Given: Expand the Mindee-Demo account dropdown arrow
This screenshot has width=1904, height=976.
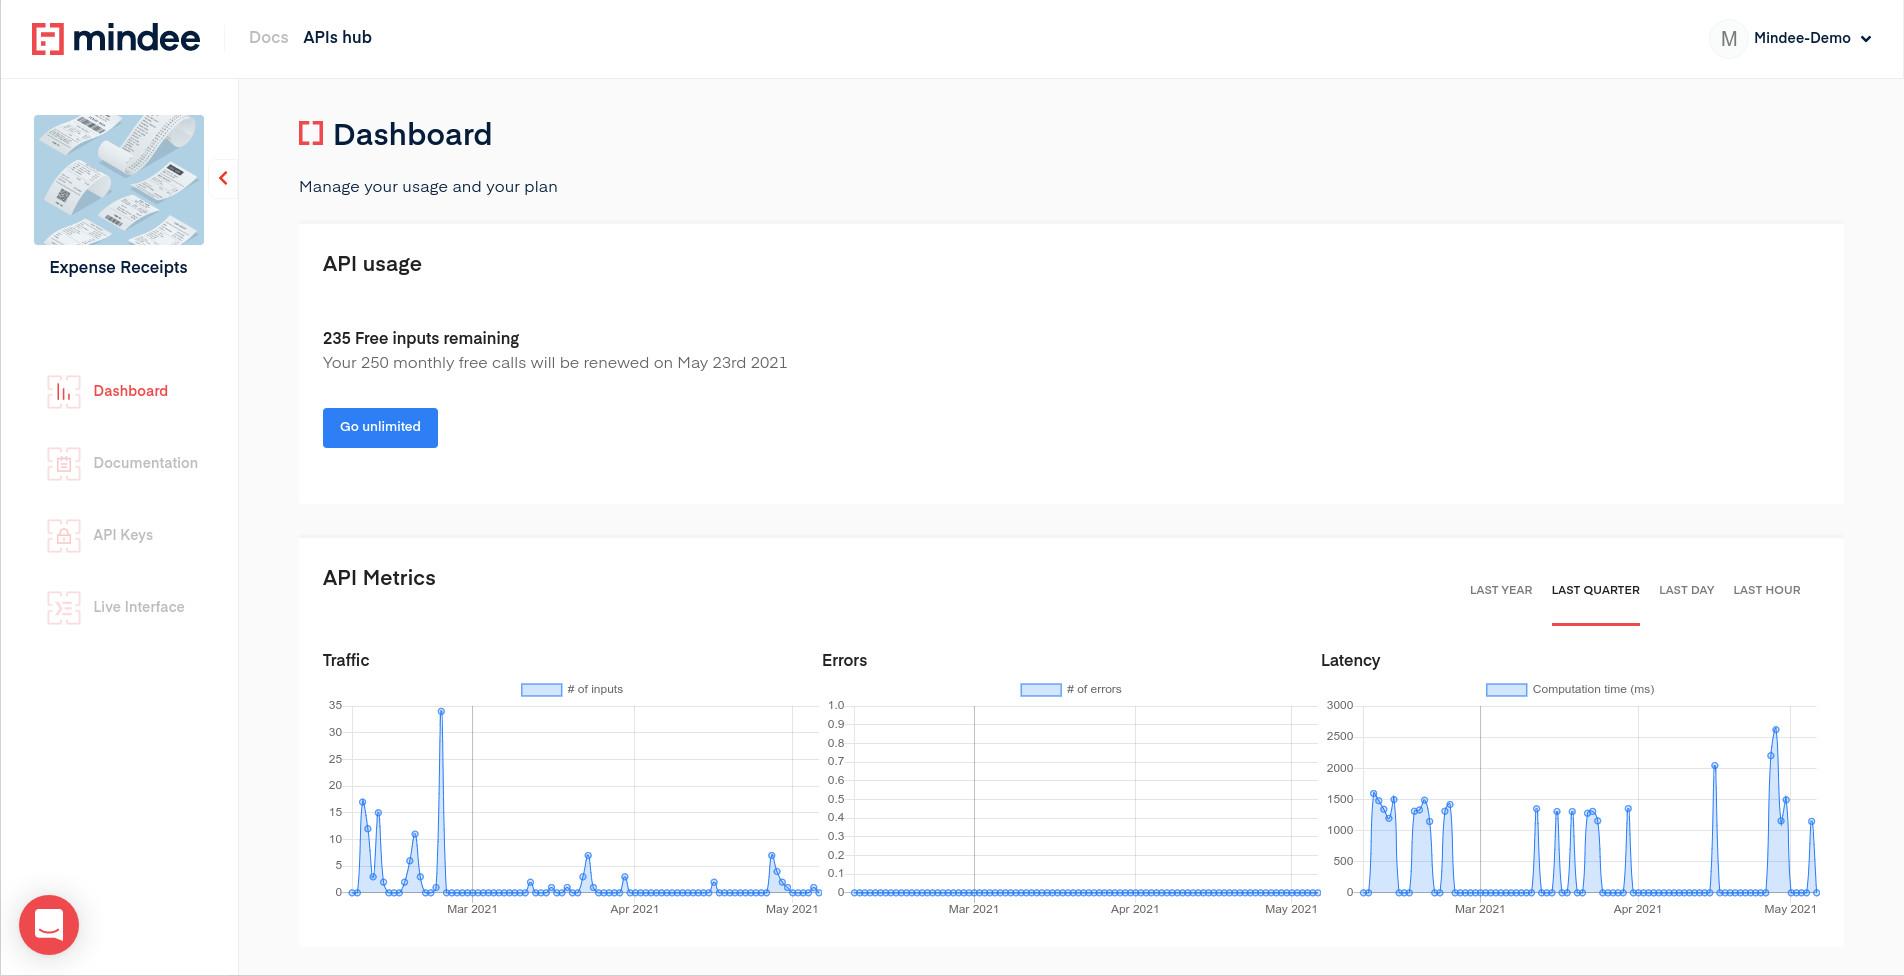Looking at the screenshot, I should [1866, 39].
